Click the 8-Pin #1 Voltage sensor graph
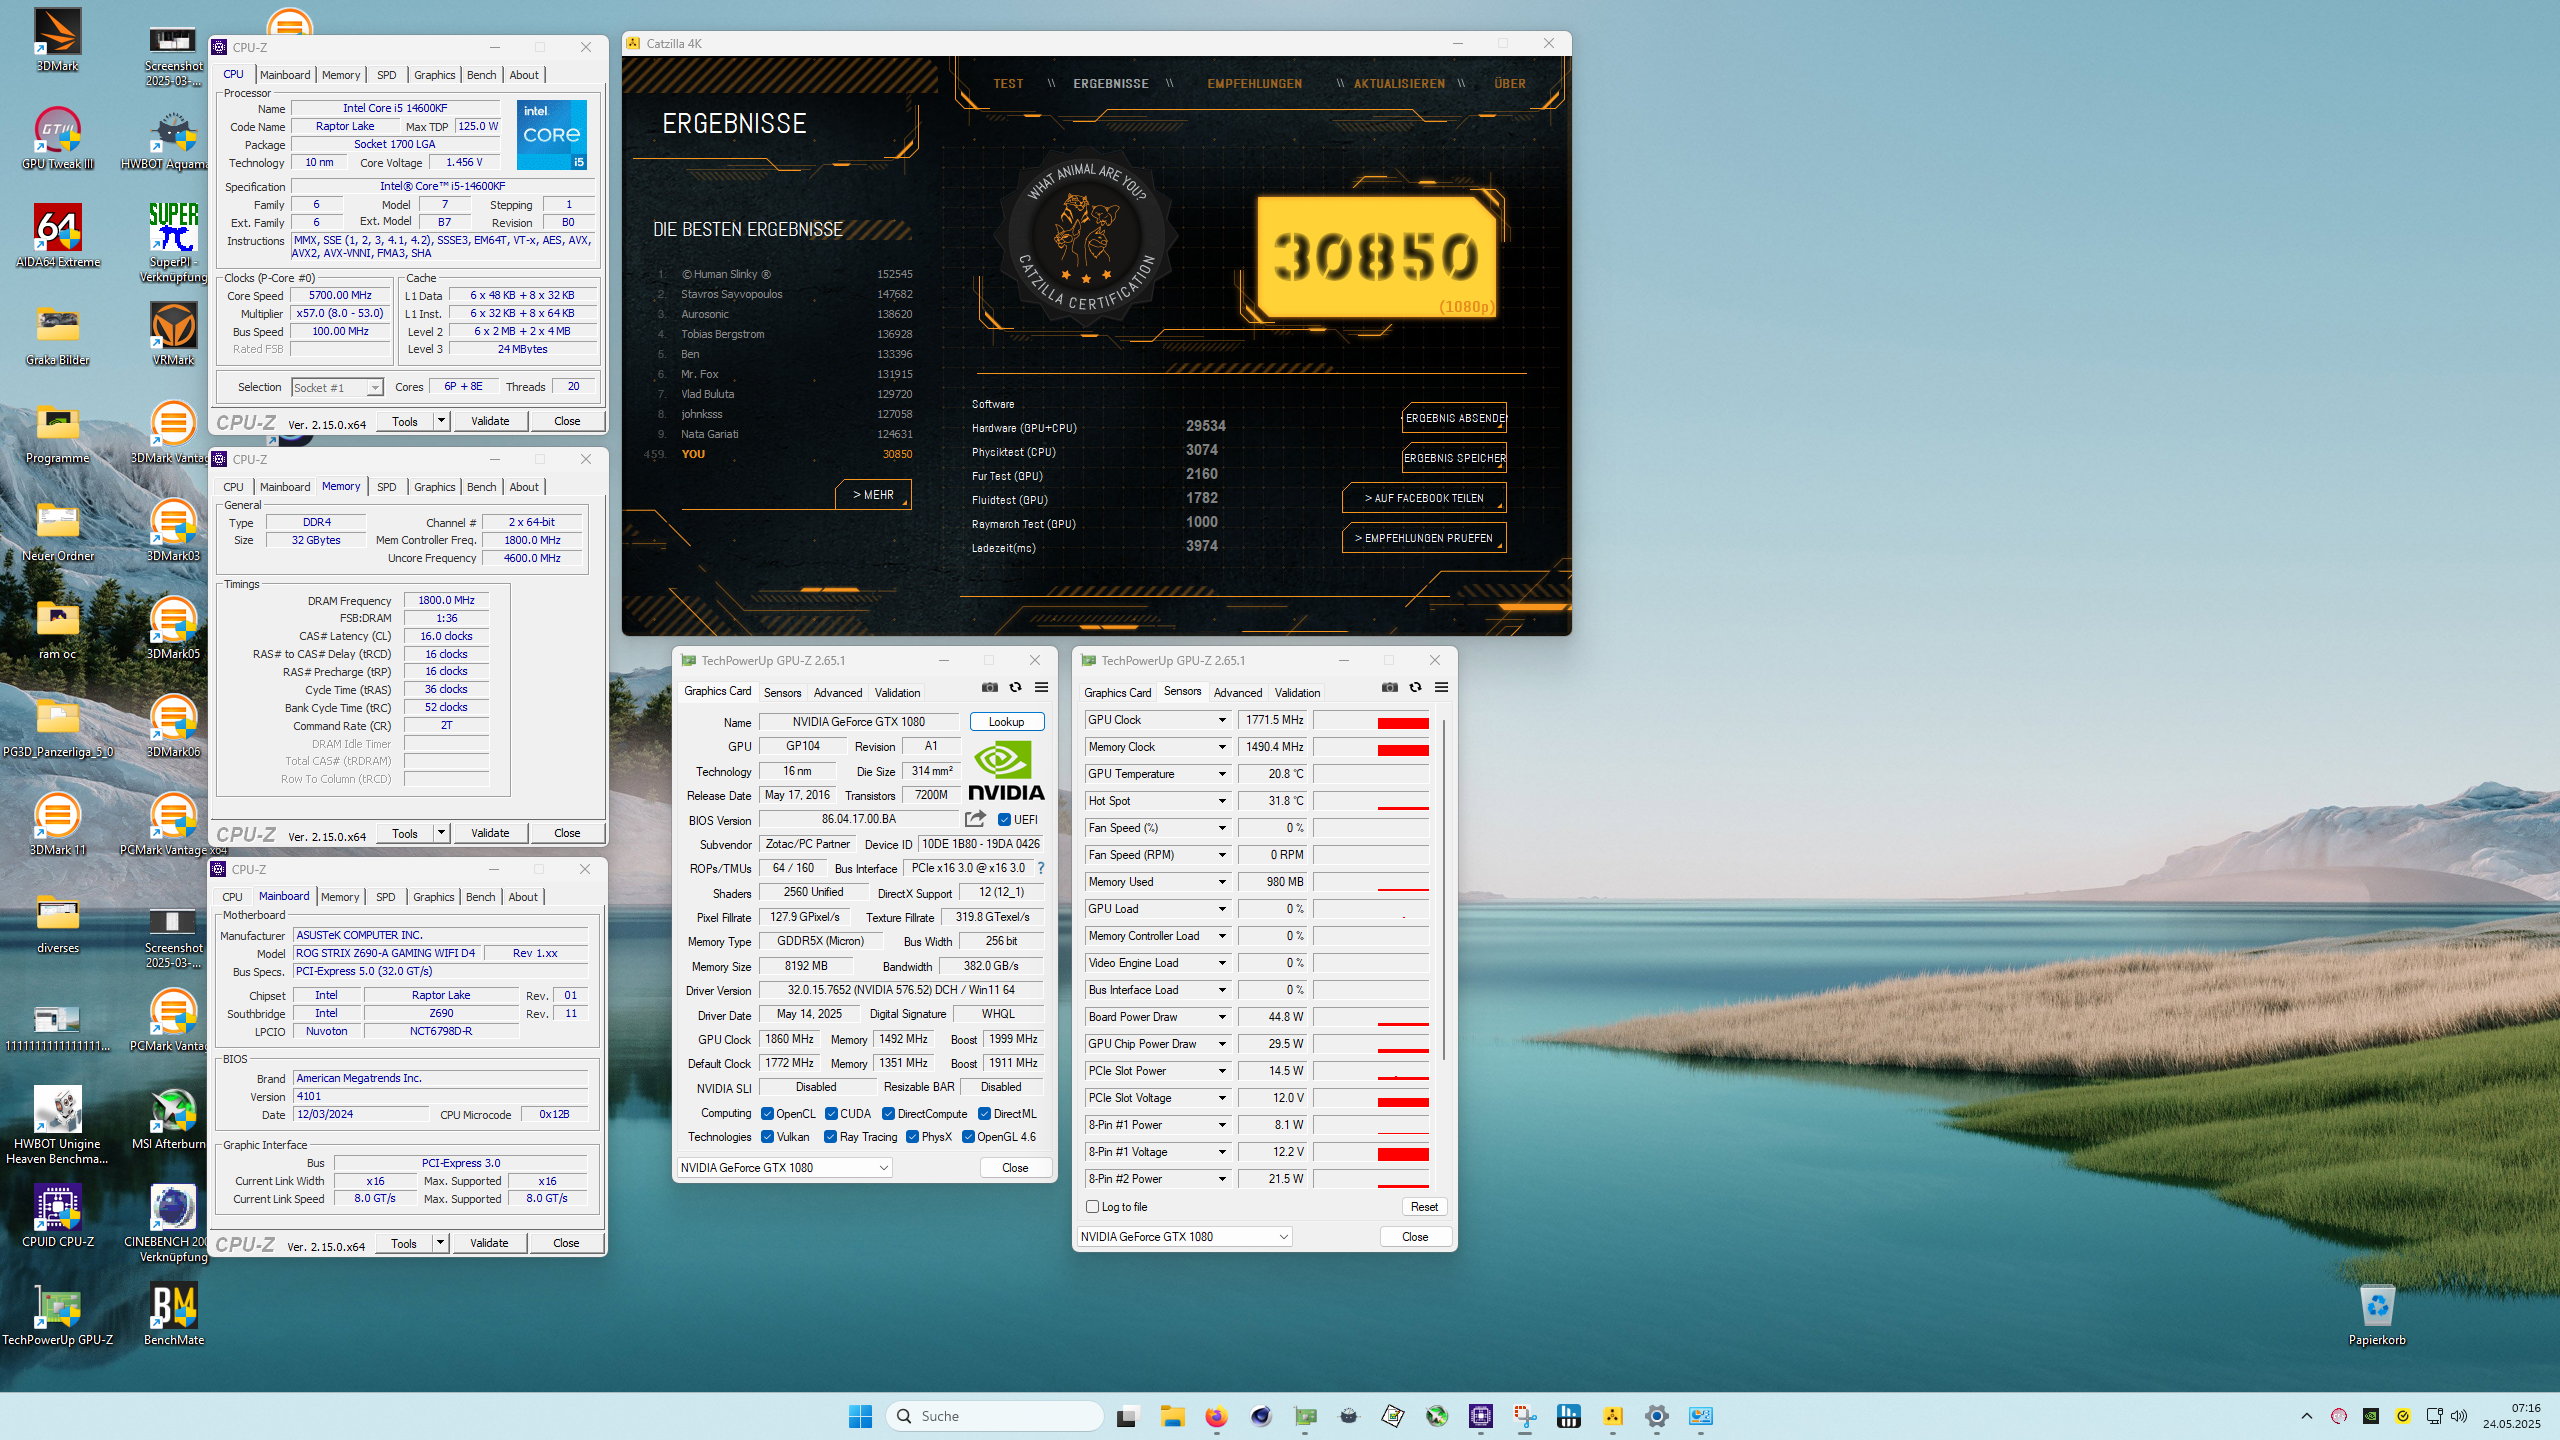 (x=1371, y=1152)
